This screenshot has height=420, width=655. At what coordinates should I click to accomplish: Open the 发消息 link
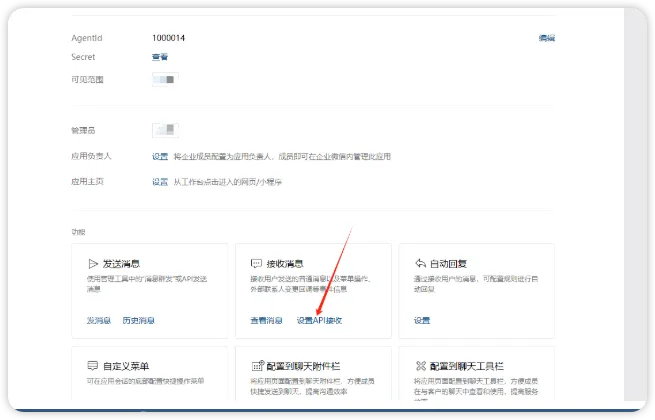tap(99, 321)
